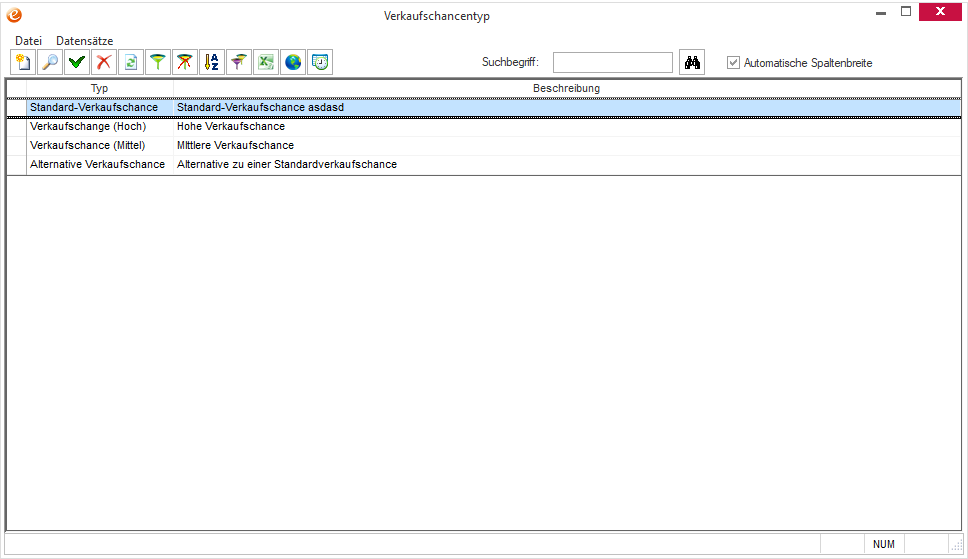The image size is (968, 559).
Task: Click the row selector of Verkaufschange (Hoch)
Action: tap(17, 127)
